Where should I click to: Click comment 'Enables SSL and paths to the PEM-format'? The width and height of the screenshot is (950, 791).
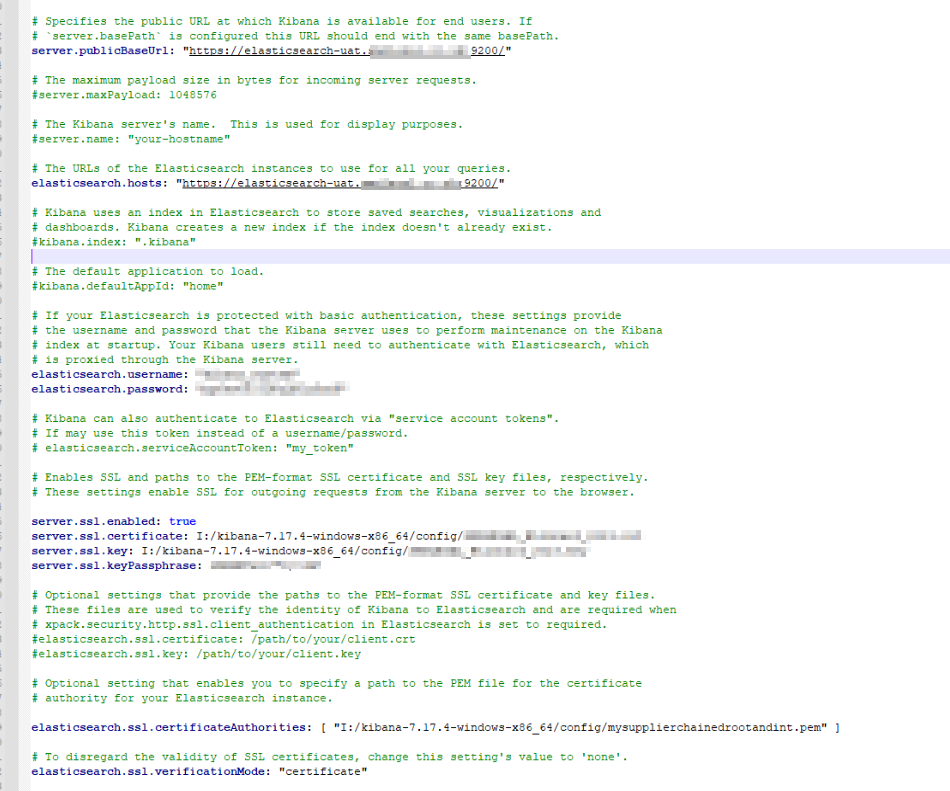[340, 477]
